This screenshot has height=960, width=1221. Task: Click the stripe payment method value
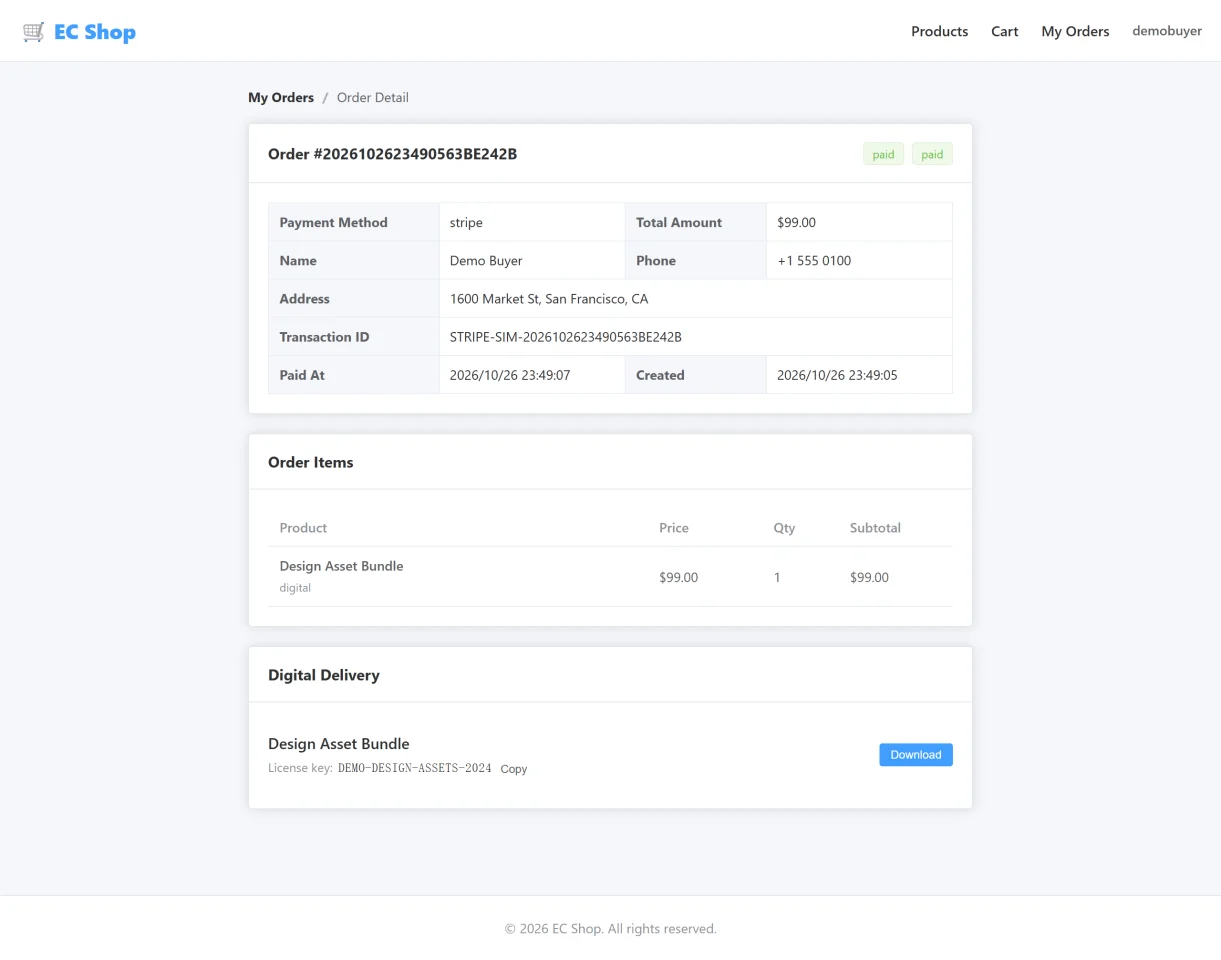click(x=466, y=222)
